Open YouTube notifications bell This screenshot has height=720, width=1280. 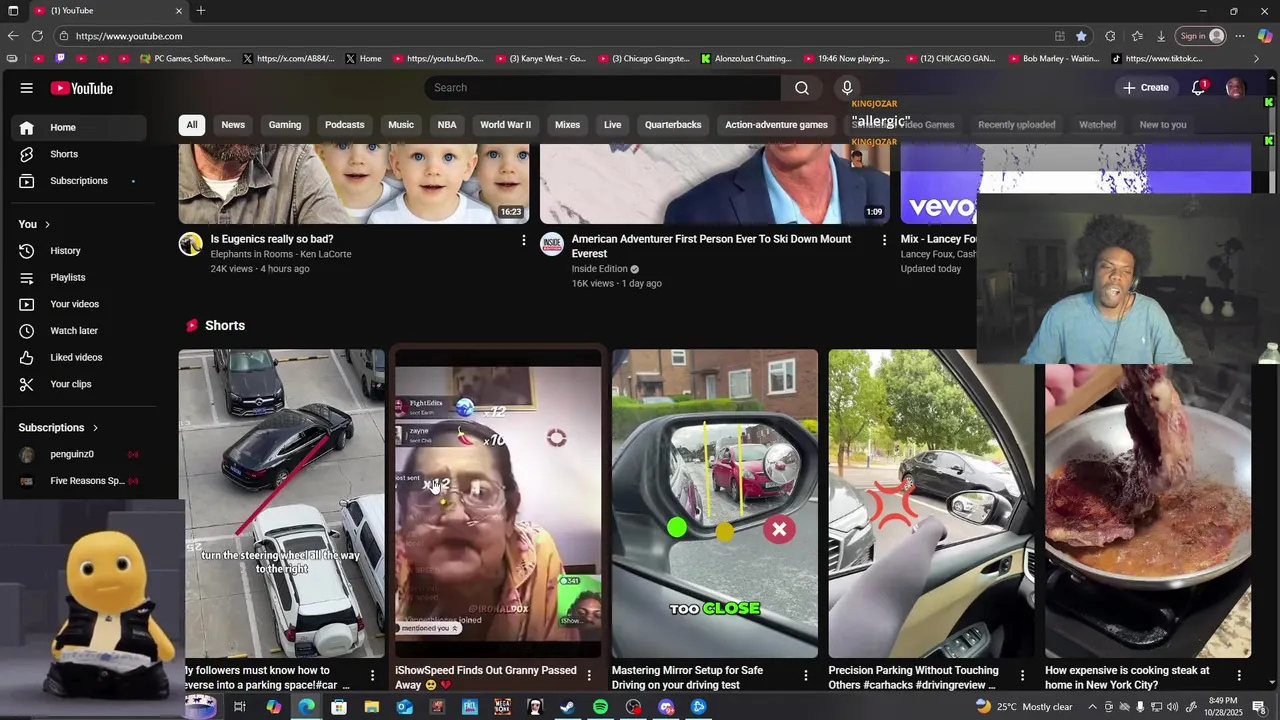point(1198,88)
